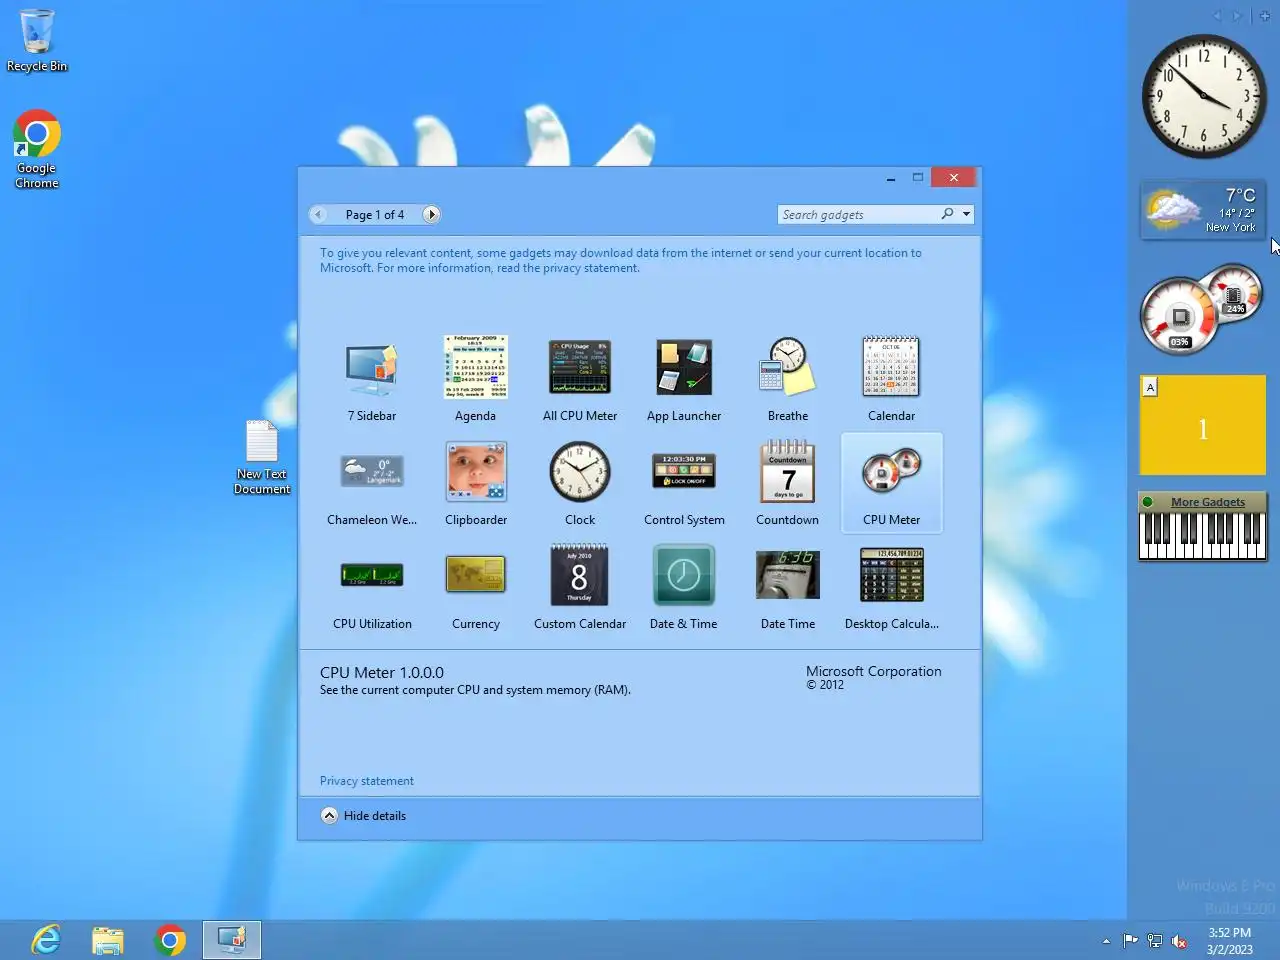The height and width of the screenshot is (960, 1280).
Task: Select the Desktop Calculator gadget icon
Action: point(892,574)
